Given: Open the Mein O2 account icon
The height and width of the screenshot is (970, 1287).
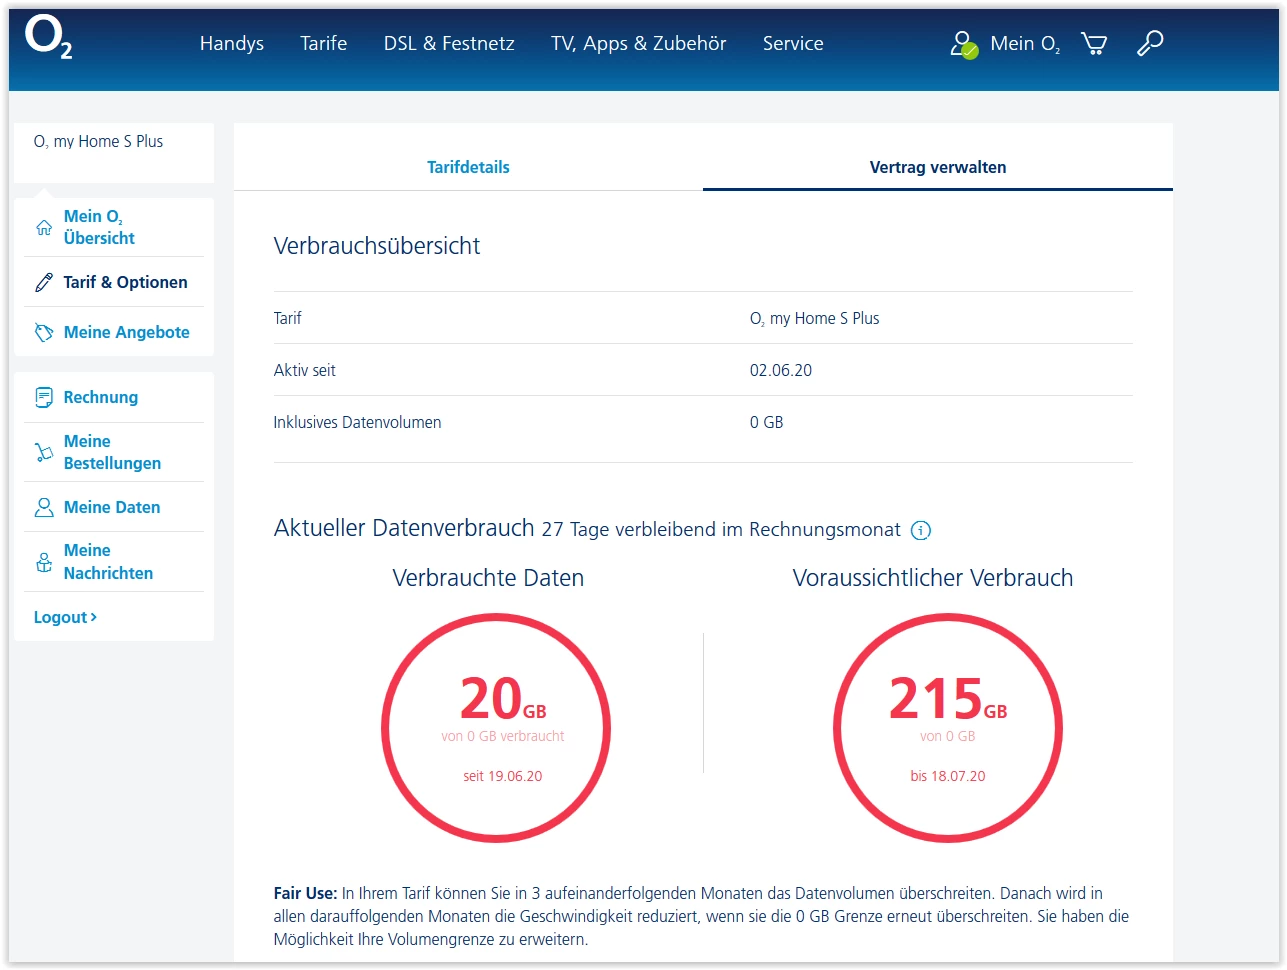Looking at the screenshot, I should pyautogui.click(x=964, y=44).
